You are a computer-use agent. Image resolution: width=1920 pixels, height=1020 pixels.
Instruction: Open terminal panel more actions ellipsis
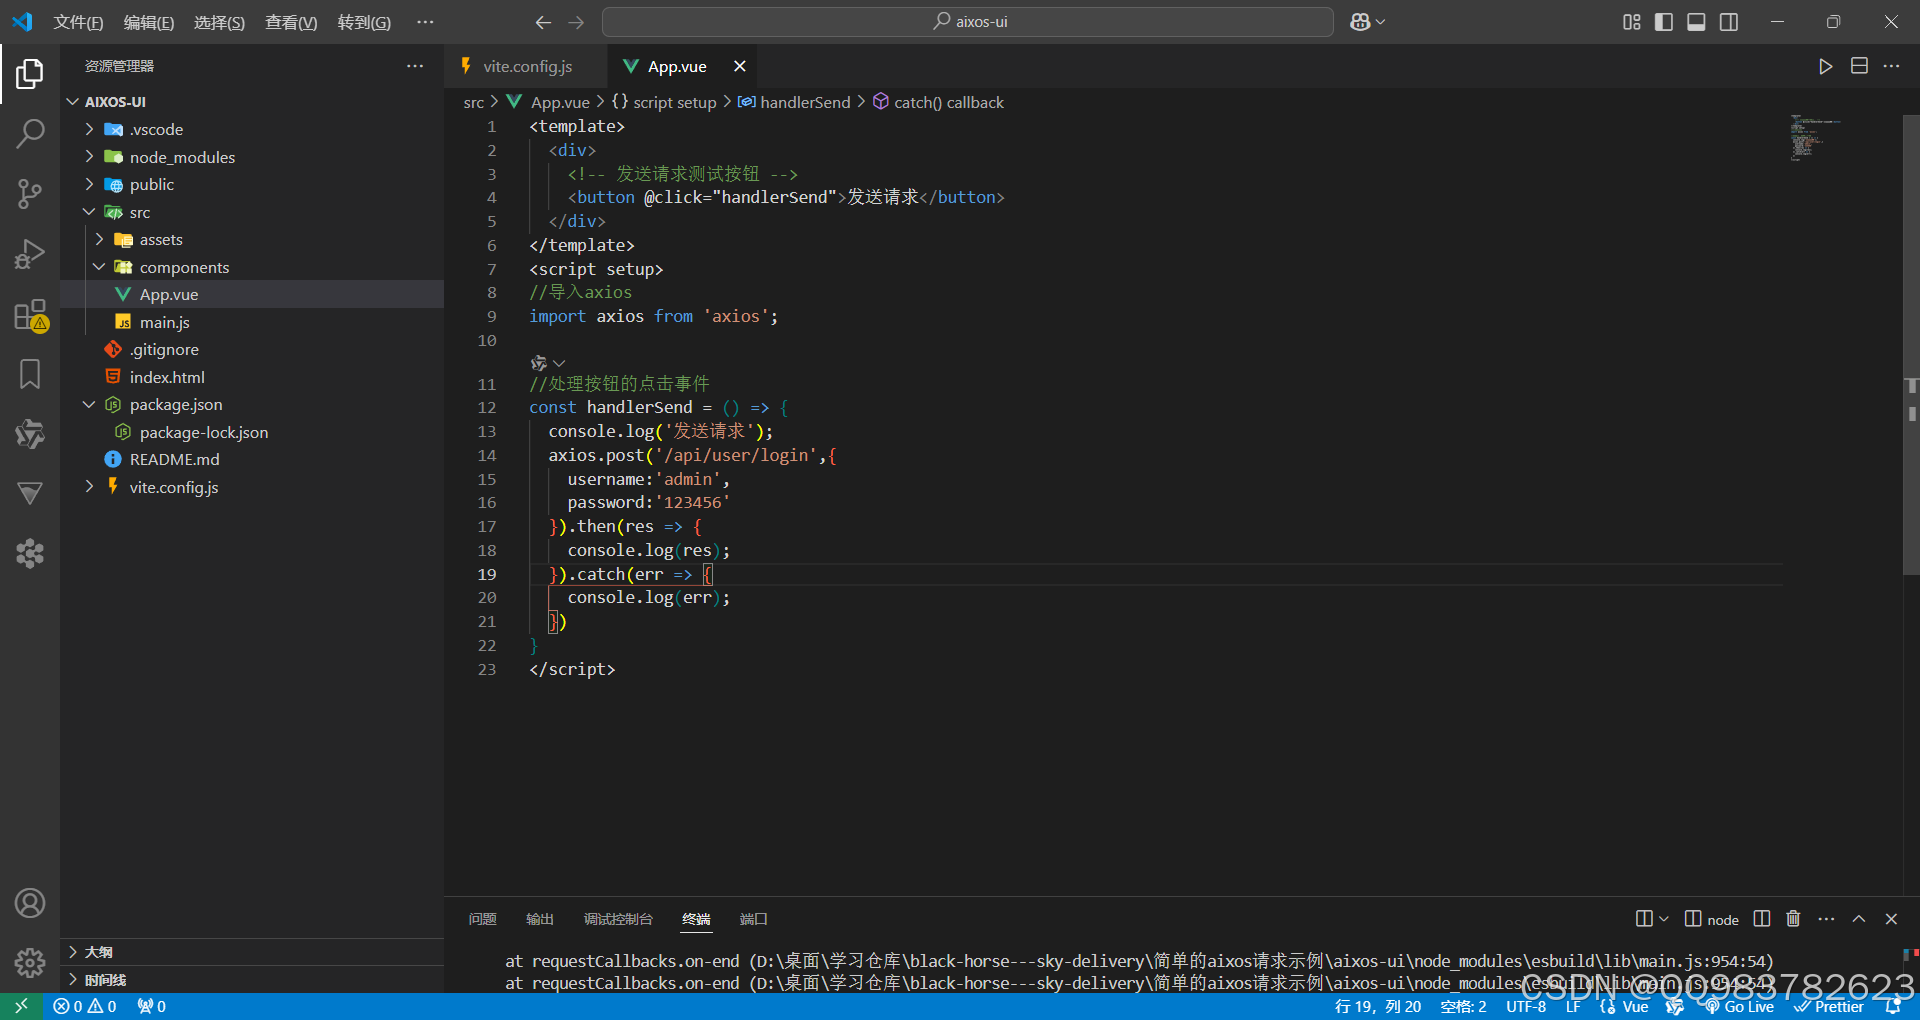pyautogui.click(x=1826, y=918)
